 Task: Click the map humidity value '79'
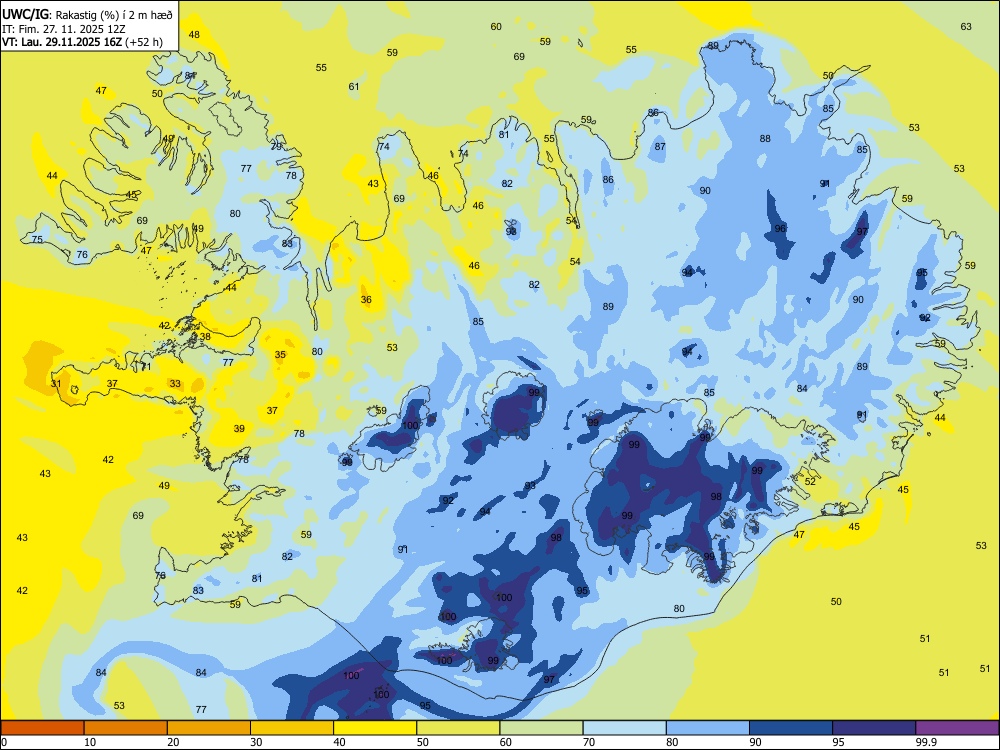tap(276, 146)
